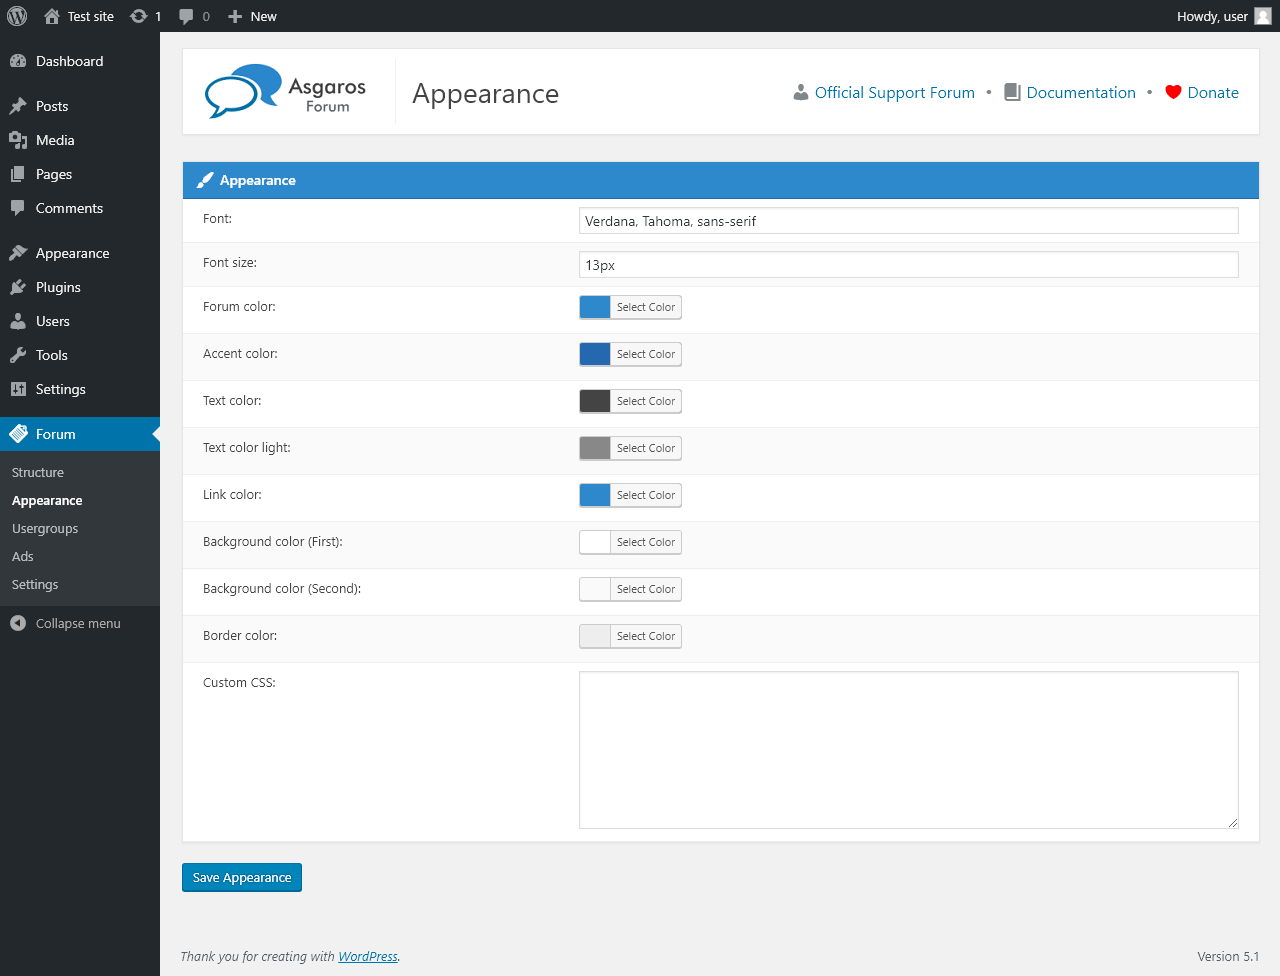The image size is (1280, 976).
Task: Click the WordPress logo icon in admin bar
Action: [17, 16]
